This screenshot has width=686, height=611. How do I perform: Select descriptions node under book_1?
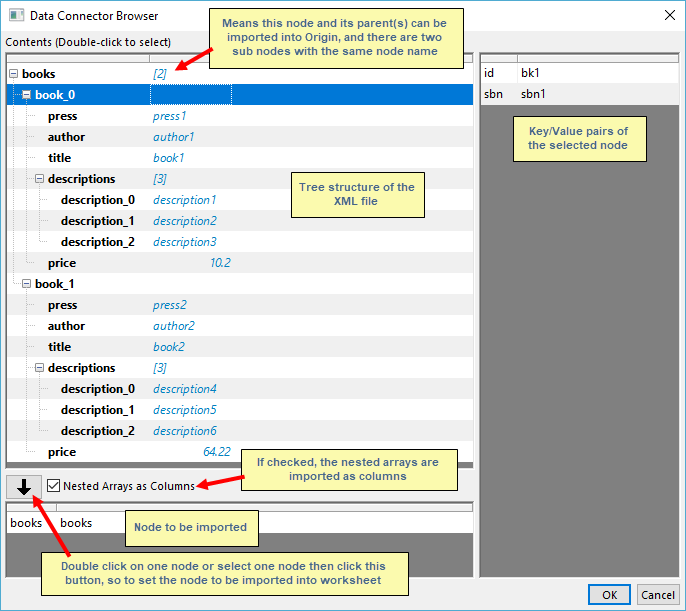click(240, 368)
